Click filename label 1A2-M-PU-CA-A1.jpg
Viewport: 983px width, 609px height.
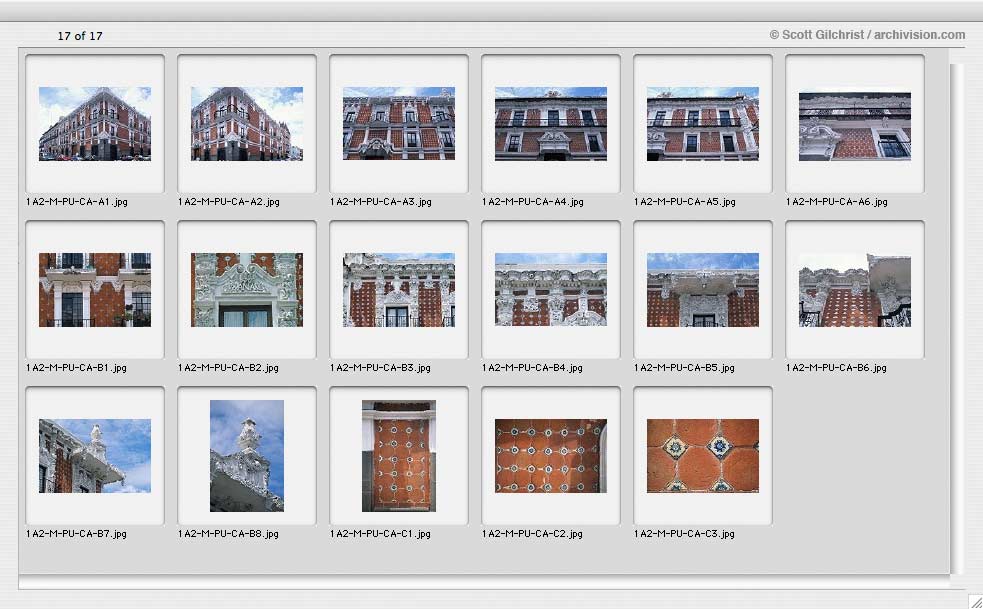pos(76,202)
